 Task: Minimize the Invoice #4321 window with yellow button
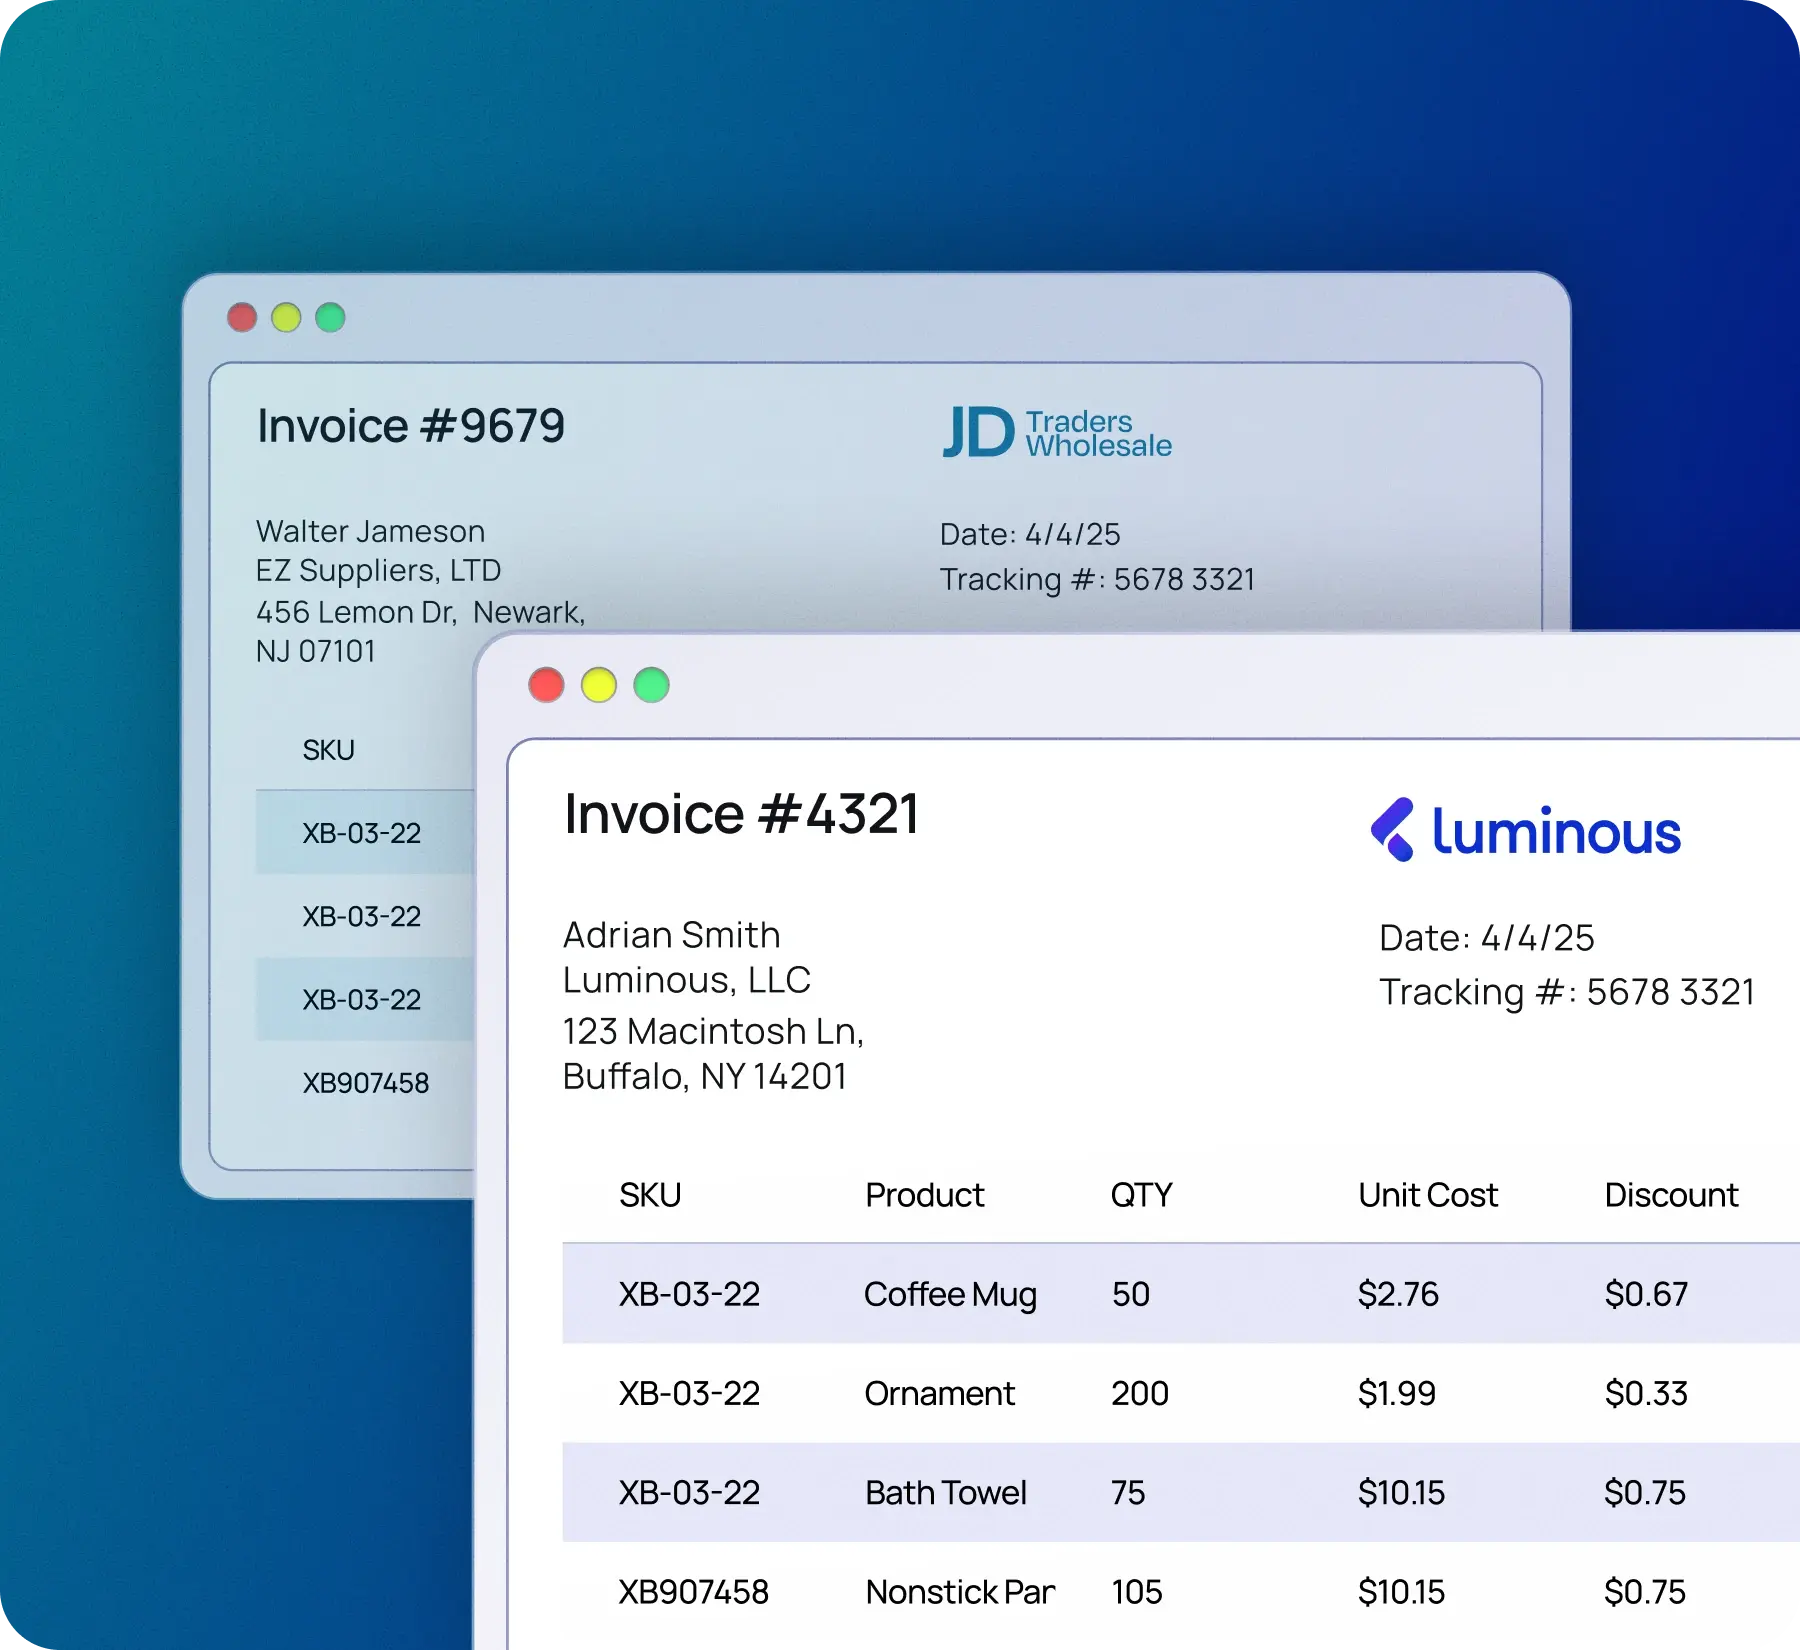click(599, 685)
